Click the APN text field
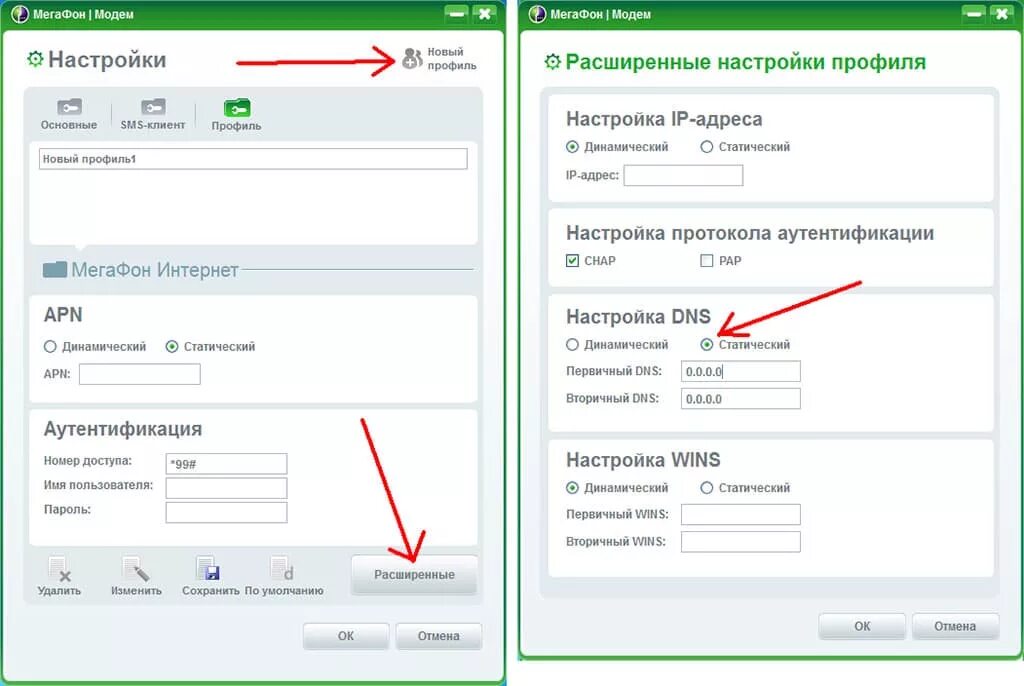 [x=140, y=374]
